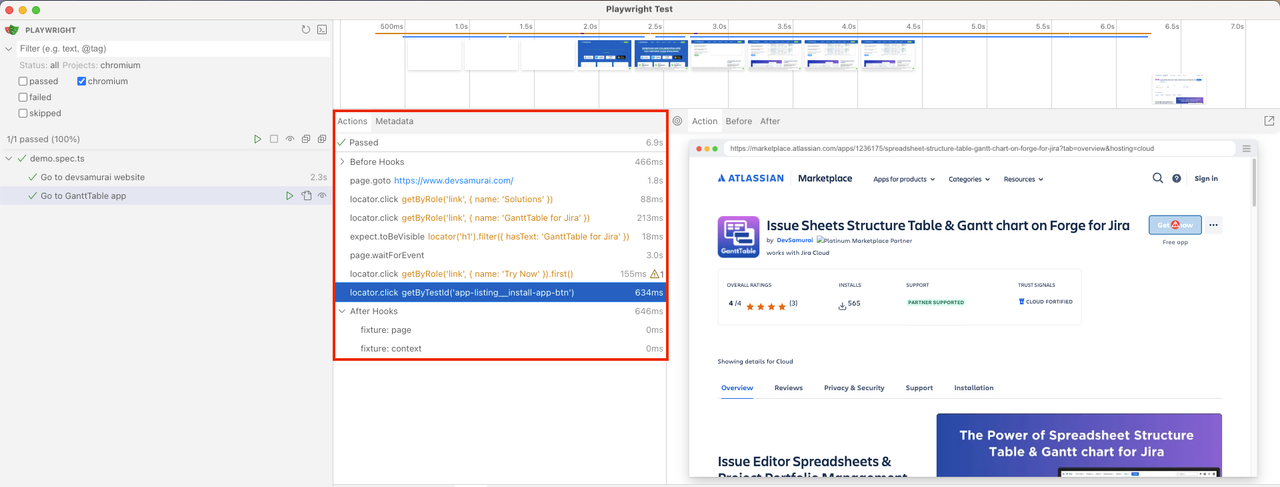The image size is (1280, 487).
Task: Open the Support tab in snapshot page
Action: (x=919, y=388)
